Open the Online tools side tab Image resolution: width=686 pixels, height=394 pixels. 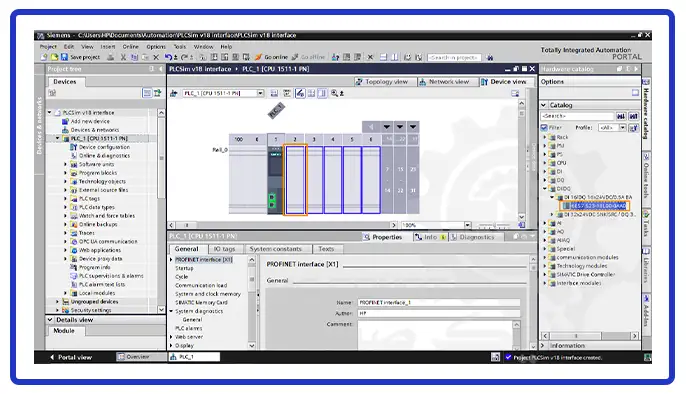tap(646, 175)
